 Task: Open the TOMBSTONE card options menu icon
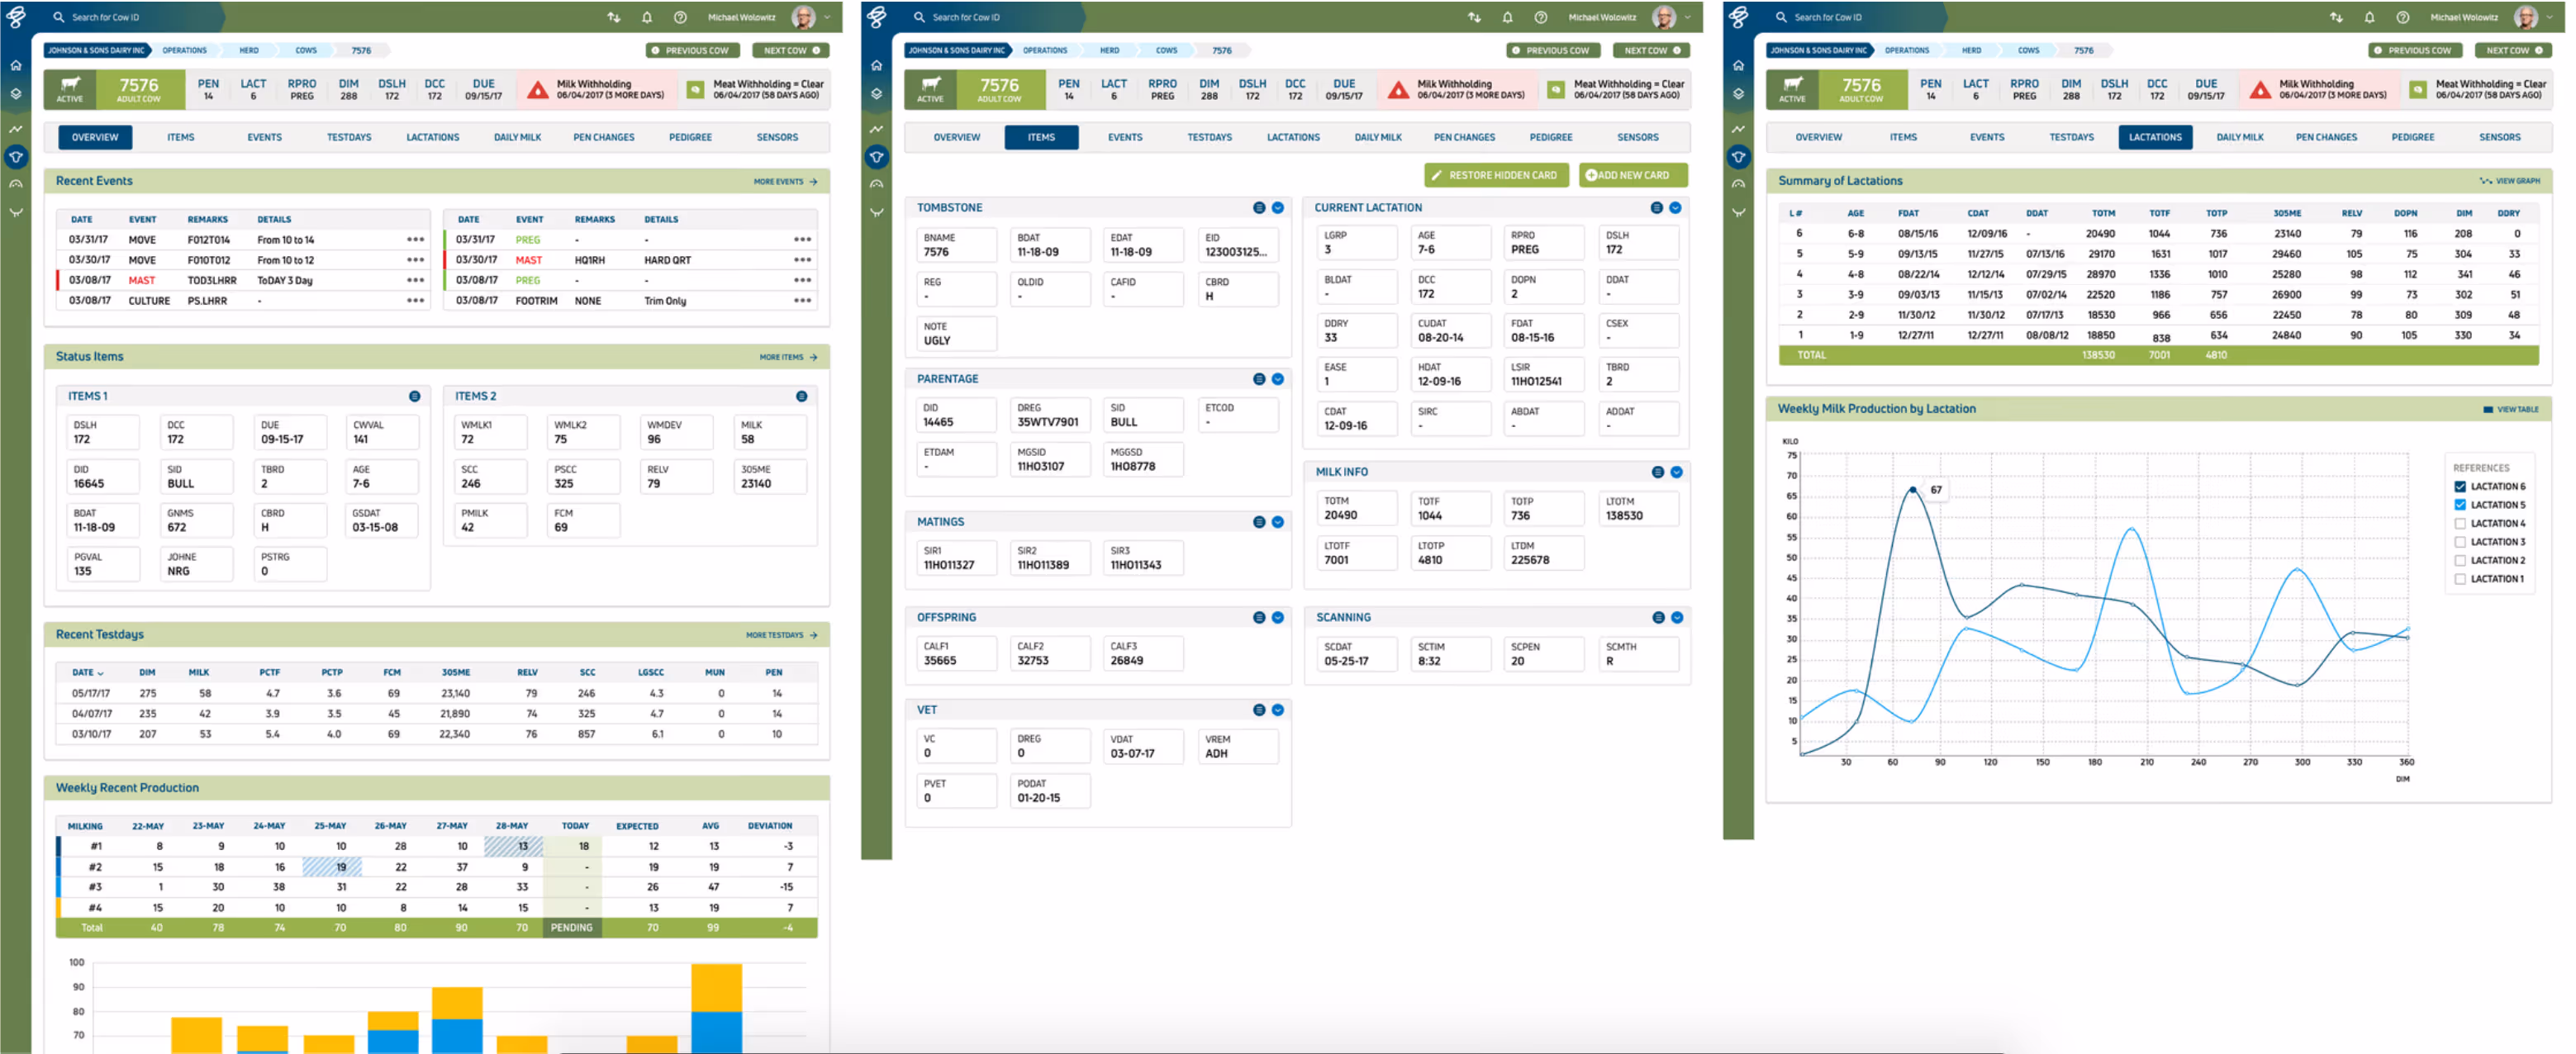pyautogui.click(x=1258, y=208)
